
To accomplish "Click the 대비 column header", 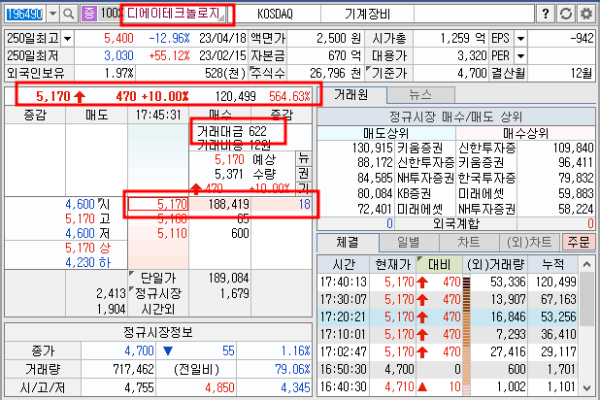I will coord(439,264).
